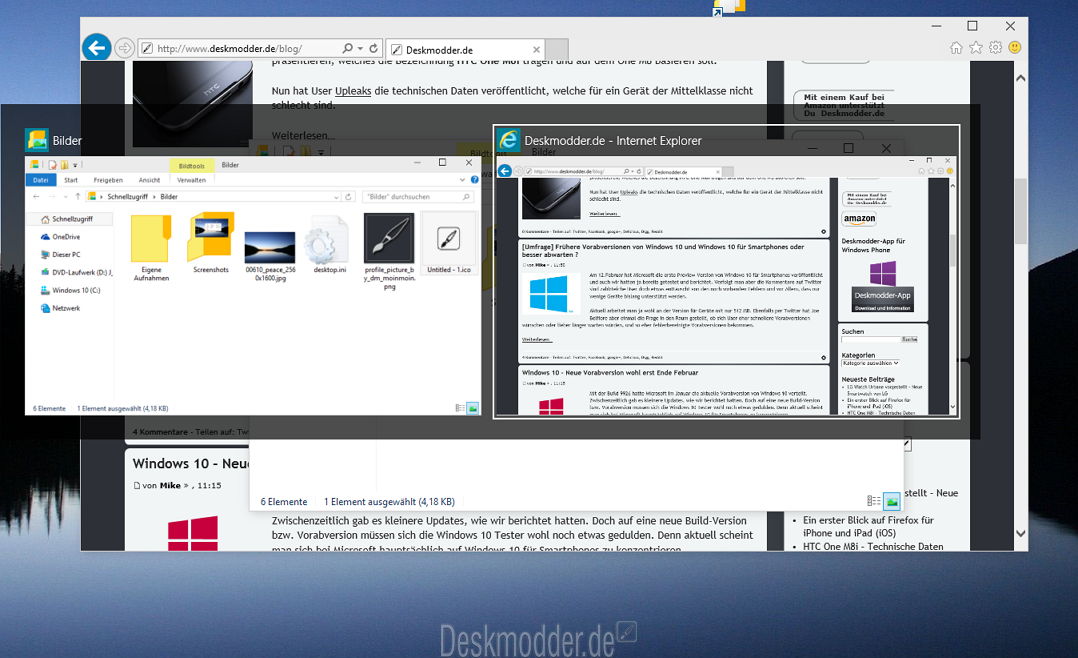
Task: Select the Deskmodder.de tab in the main browser
Action: pyautogui.click(x=465, y=50)
